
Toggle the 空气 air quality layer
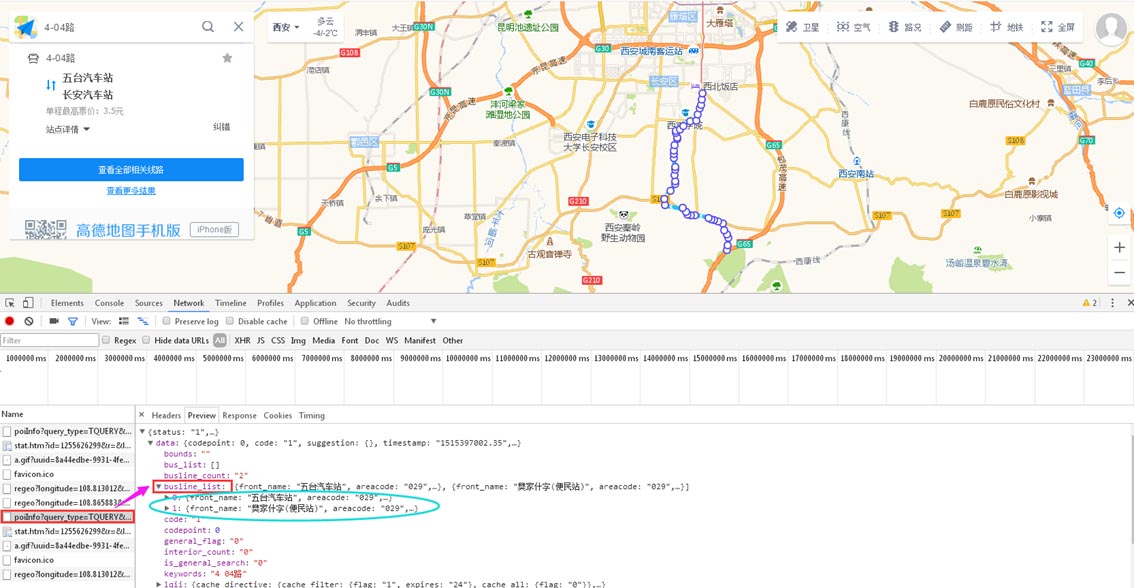[x=853, y=27]
